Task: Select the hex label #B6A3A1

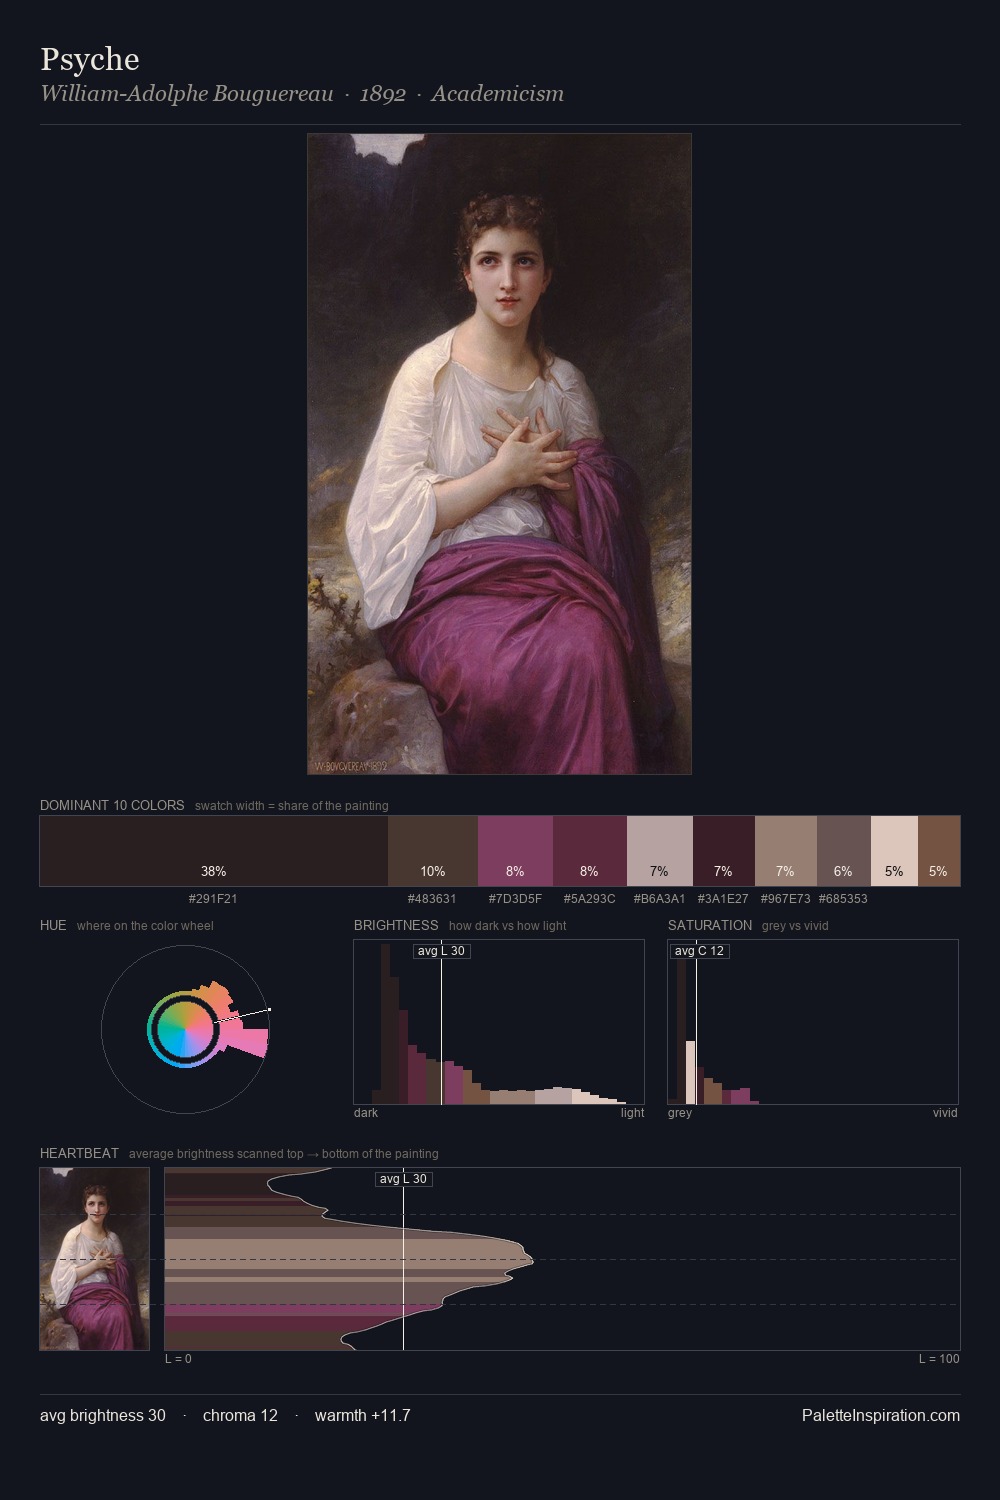Action: (659, 899)
